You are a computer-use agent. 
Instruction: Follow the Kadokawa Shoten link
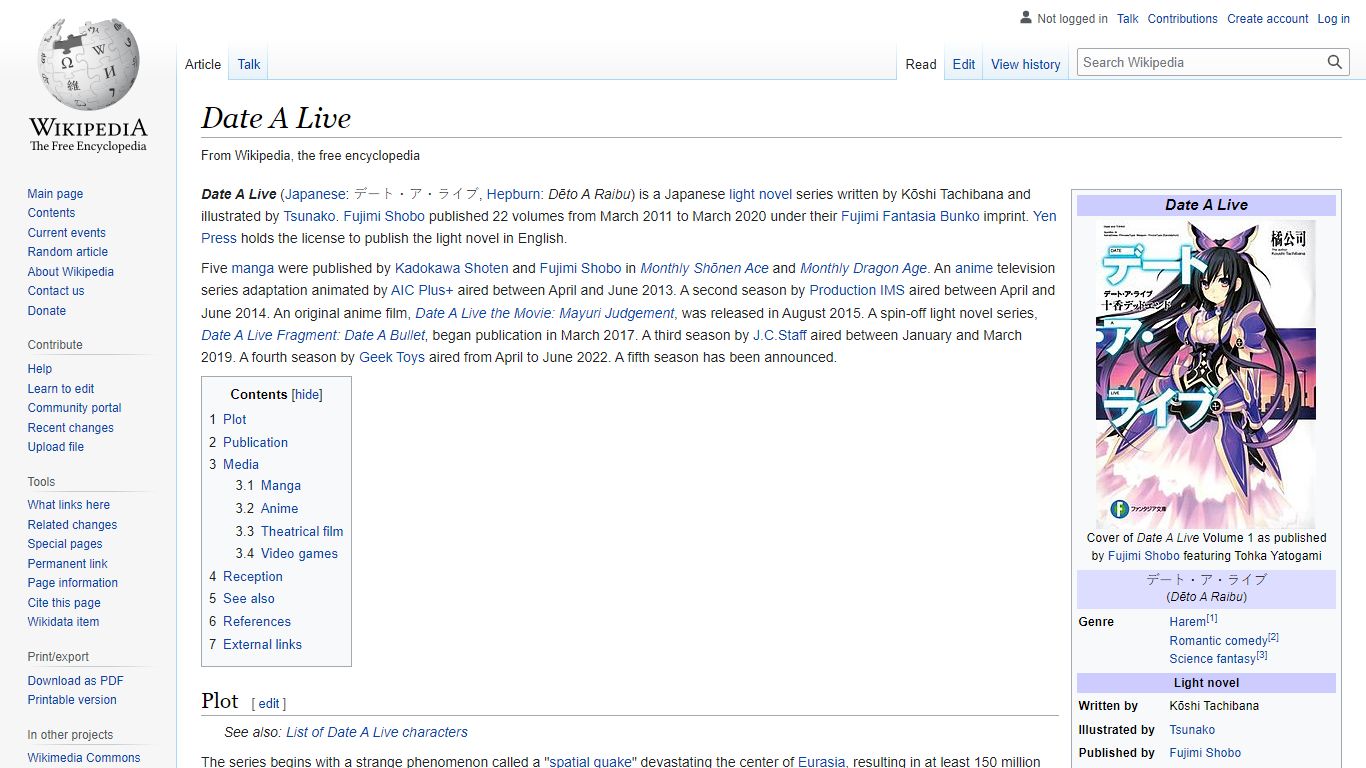(451, 268)
